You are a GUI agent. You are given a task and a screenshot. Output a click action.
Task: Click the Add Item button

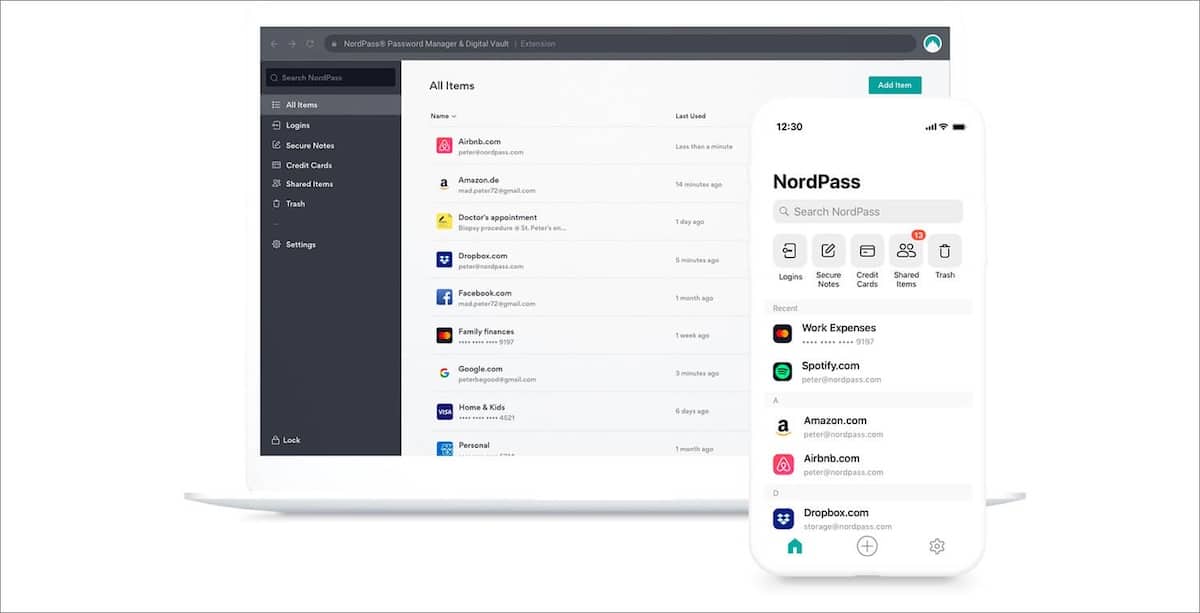click(x=895, y=85)
